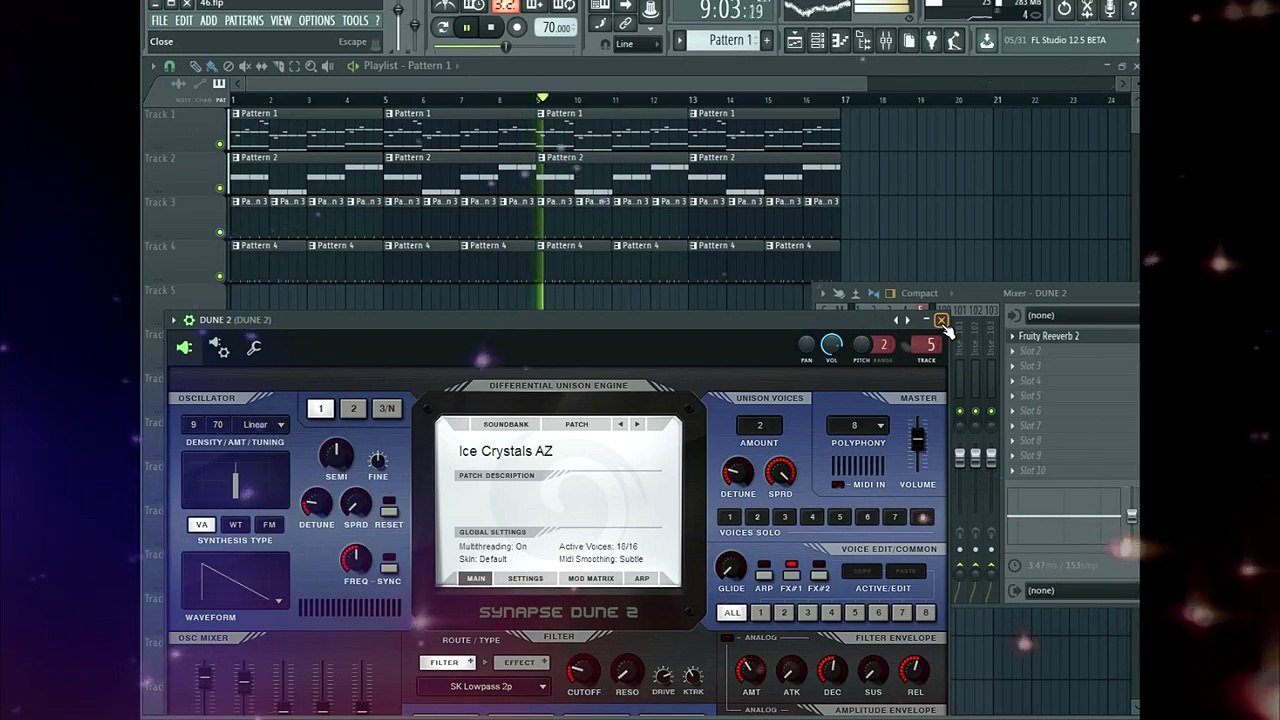
Task: Expand Fruity Reeverb 2 slot in Mixer
Action: pos(1012,337)
